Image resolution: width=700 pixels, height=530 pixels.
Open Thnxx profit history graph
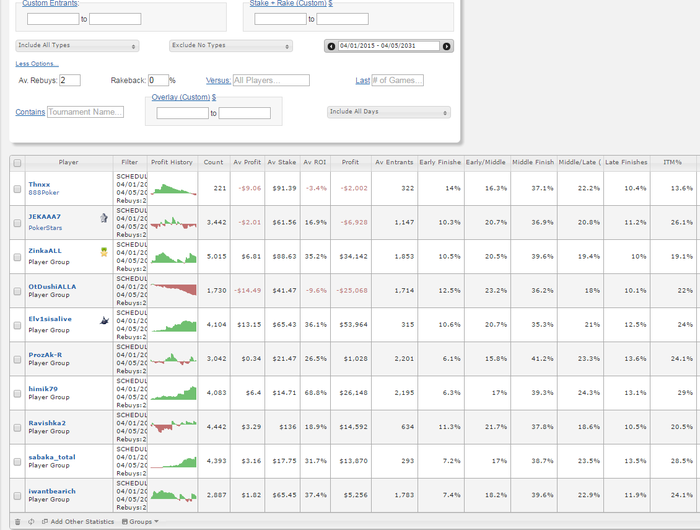click(173, 189)
